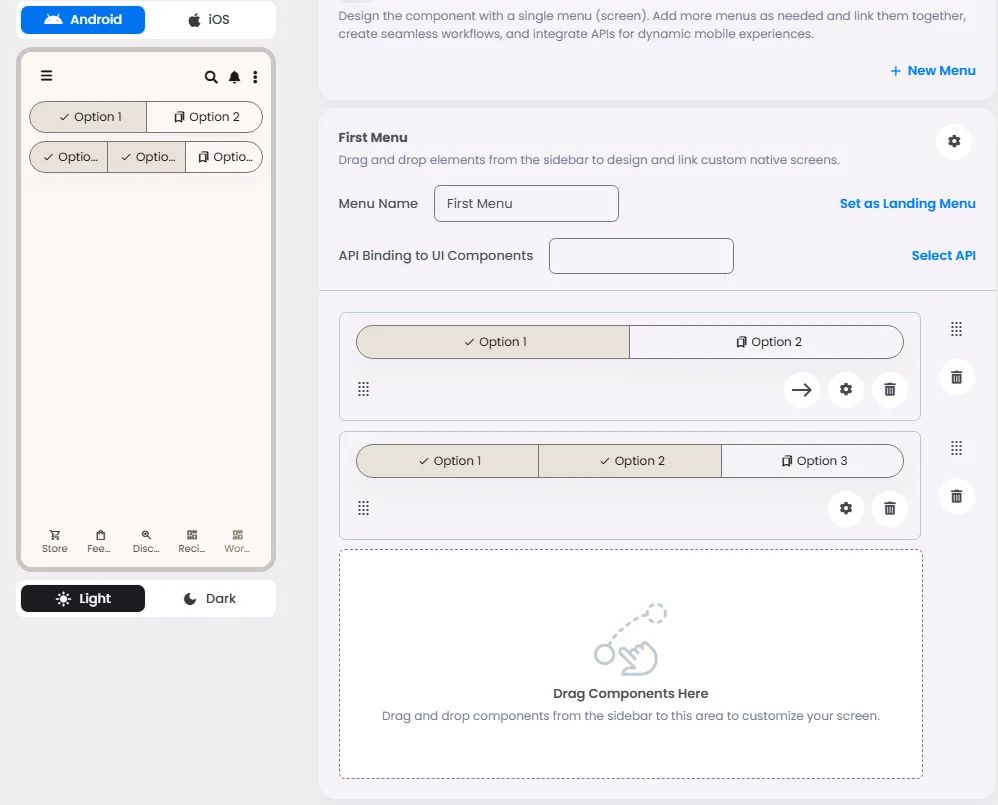Image resolution: width=998 pixels, height=805 pixels.
Task: Select Light theme mode
Action: point(83,599)
